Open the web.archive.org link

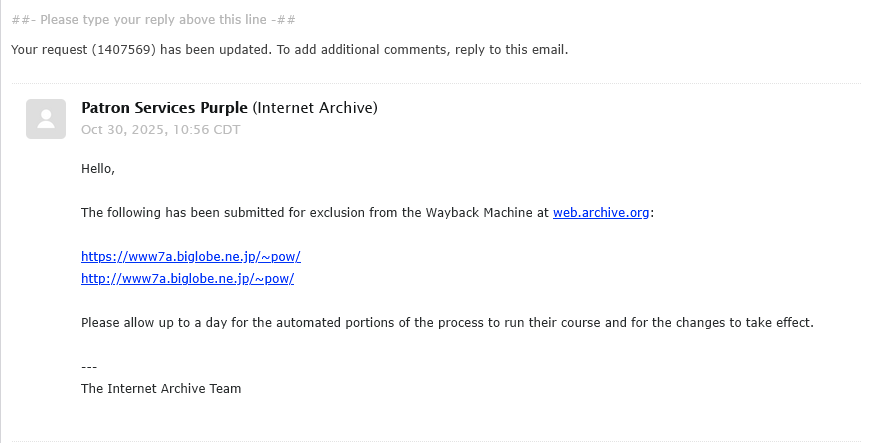tap(600, 212)
